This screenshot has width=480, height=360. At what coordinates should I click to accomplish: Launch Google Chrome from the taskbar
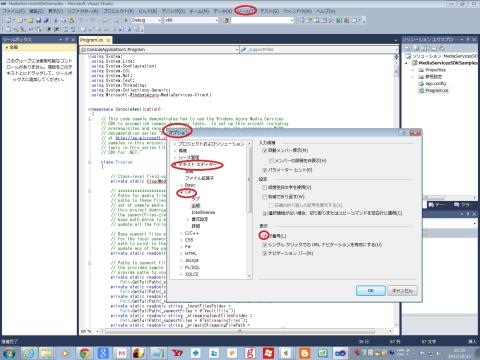pos(85,353)
